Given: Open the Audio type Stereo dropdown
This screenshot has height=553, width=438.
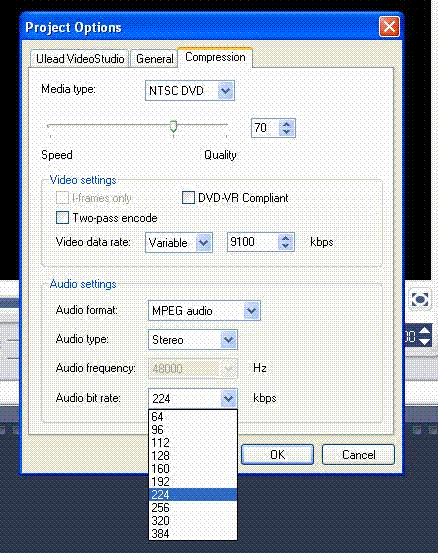Looking at the screenshot, I should pos(229,340).
